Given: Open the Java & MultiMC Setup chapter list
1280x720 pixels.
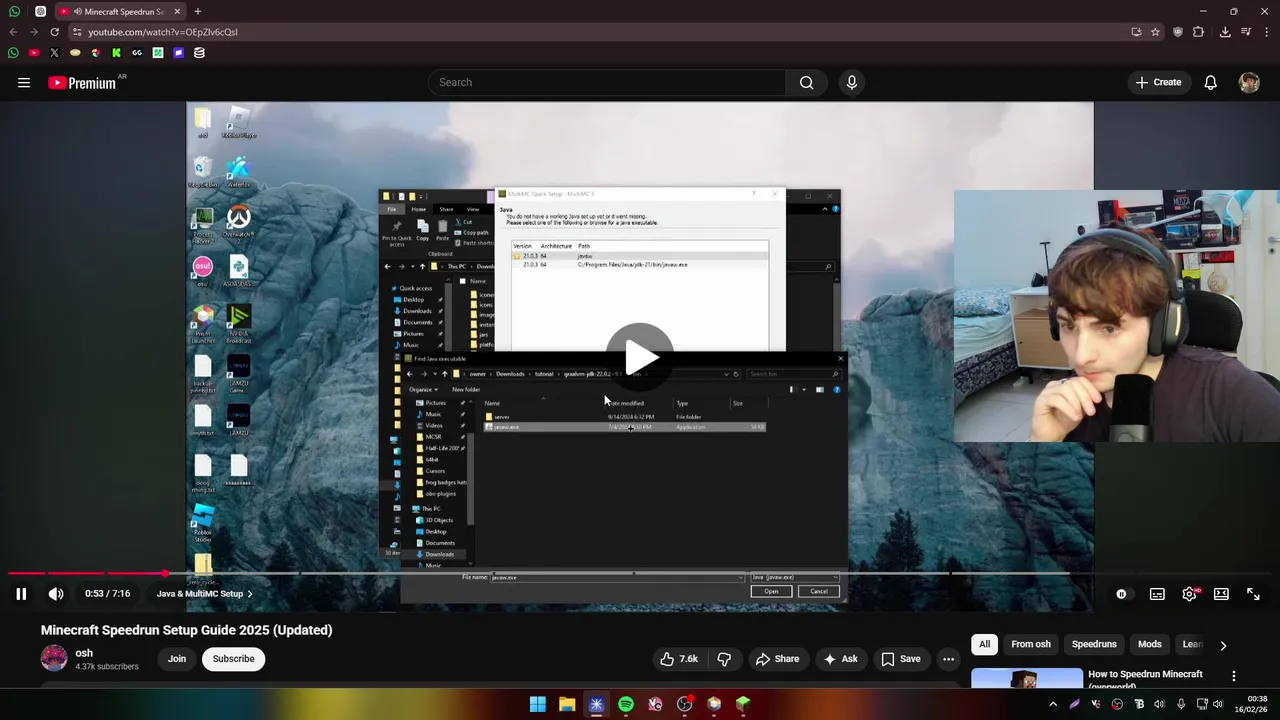Looking at the screenshot, I should [205, 594].
